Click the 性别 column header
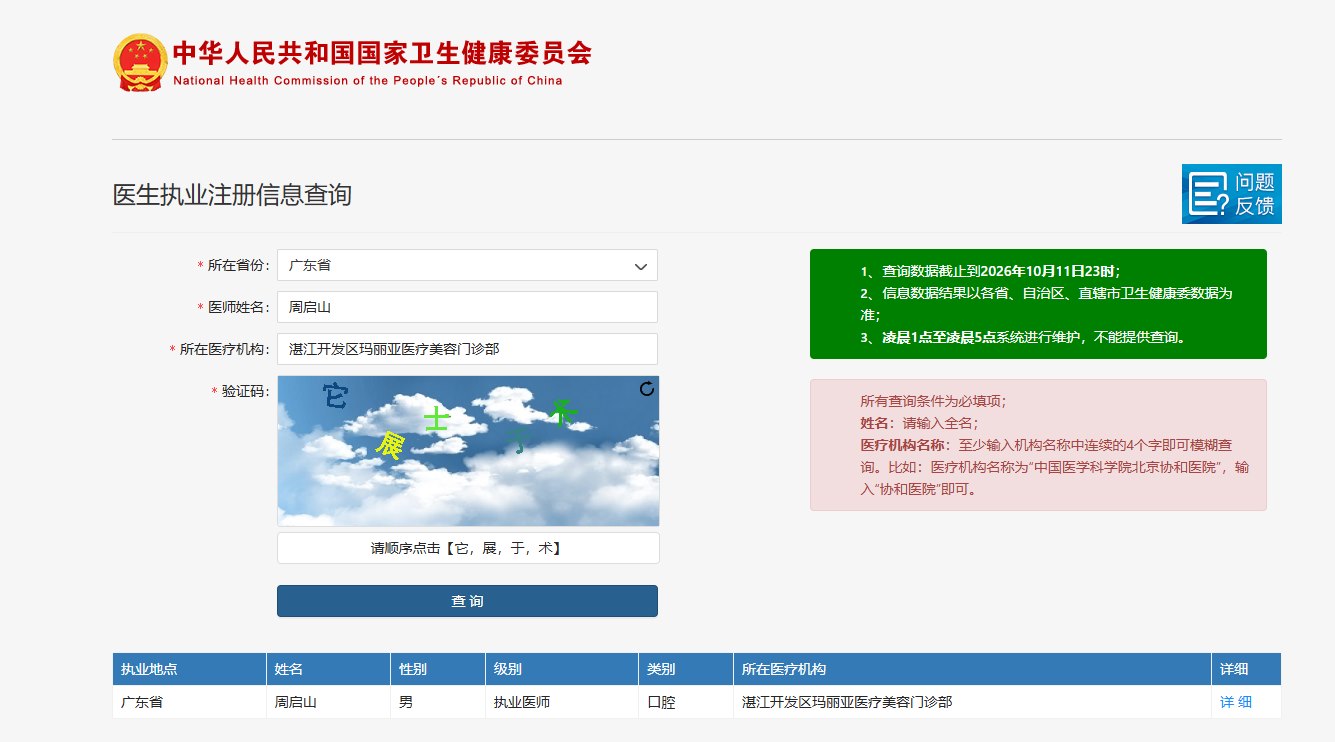Viewport: 1335px width, 742px height. click(438, 669)
